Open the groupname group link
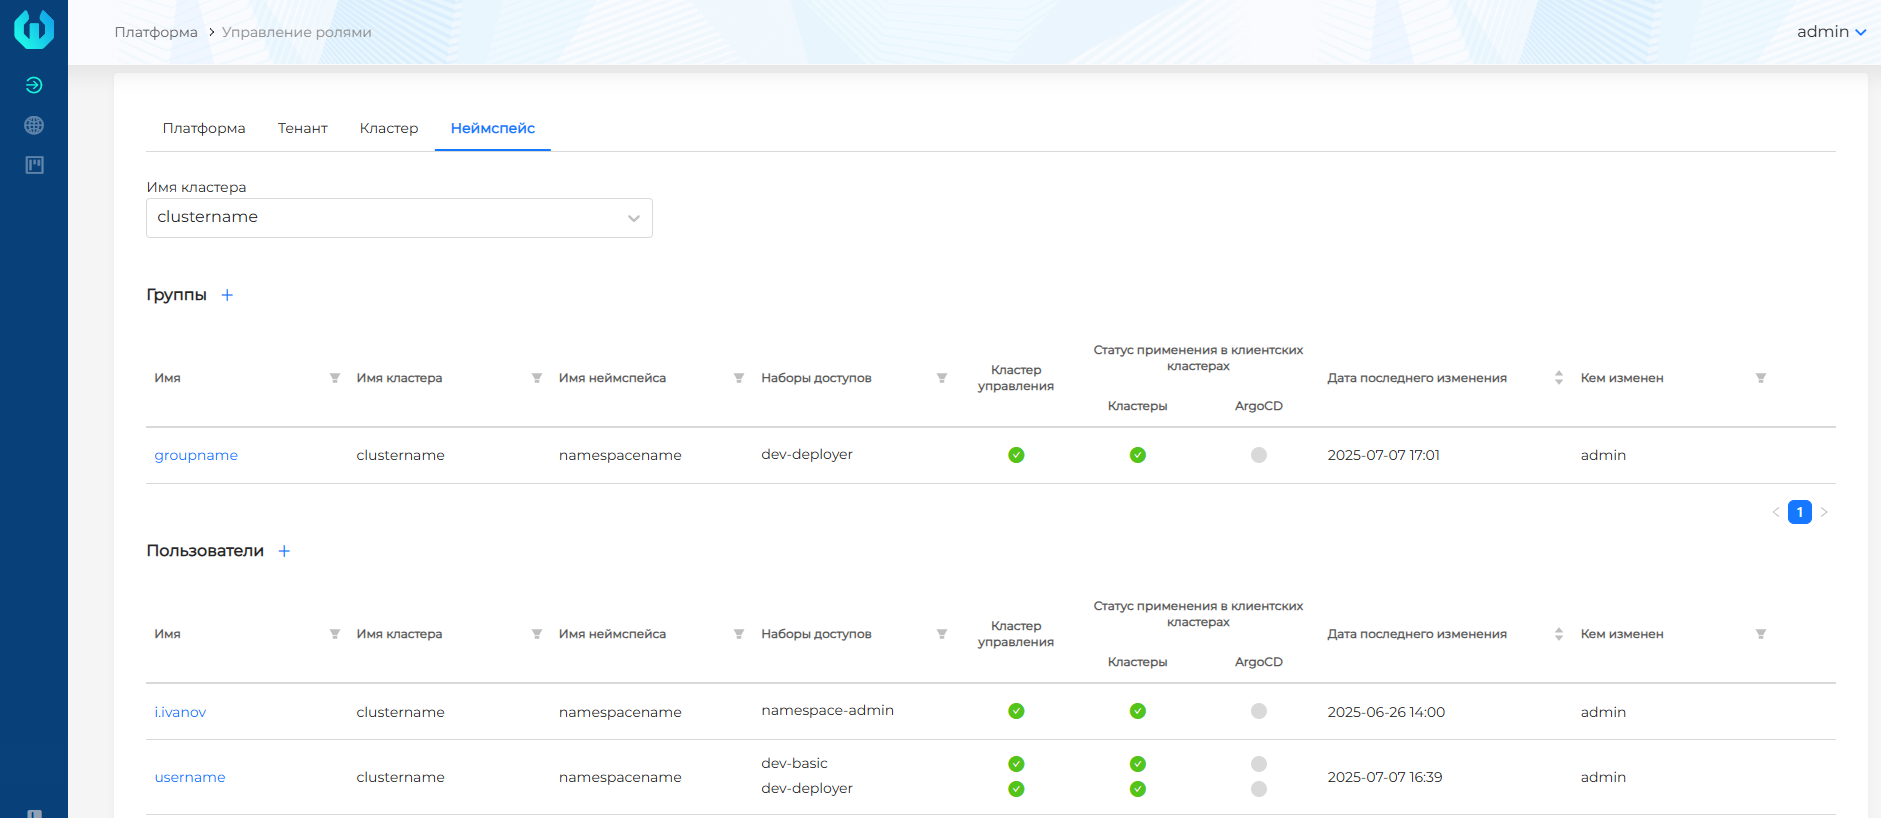1881x818 pixels. pos(196,455)
